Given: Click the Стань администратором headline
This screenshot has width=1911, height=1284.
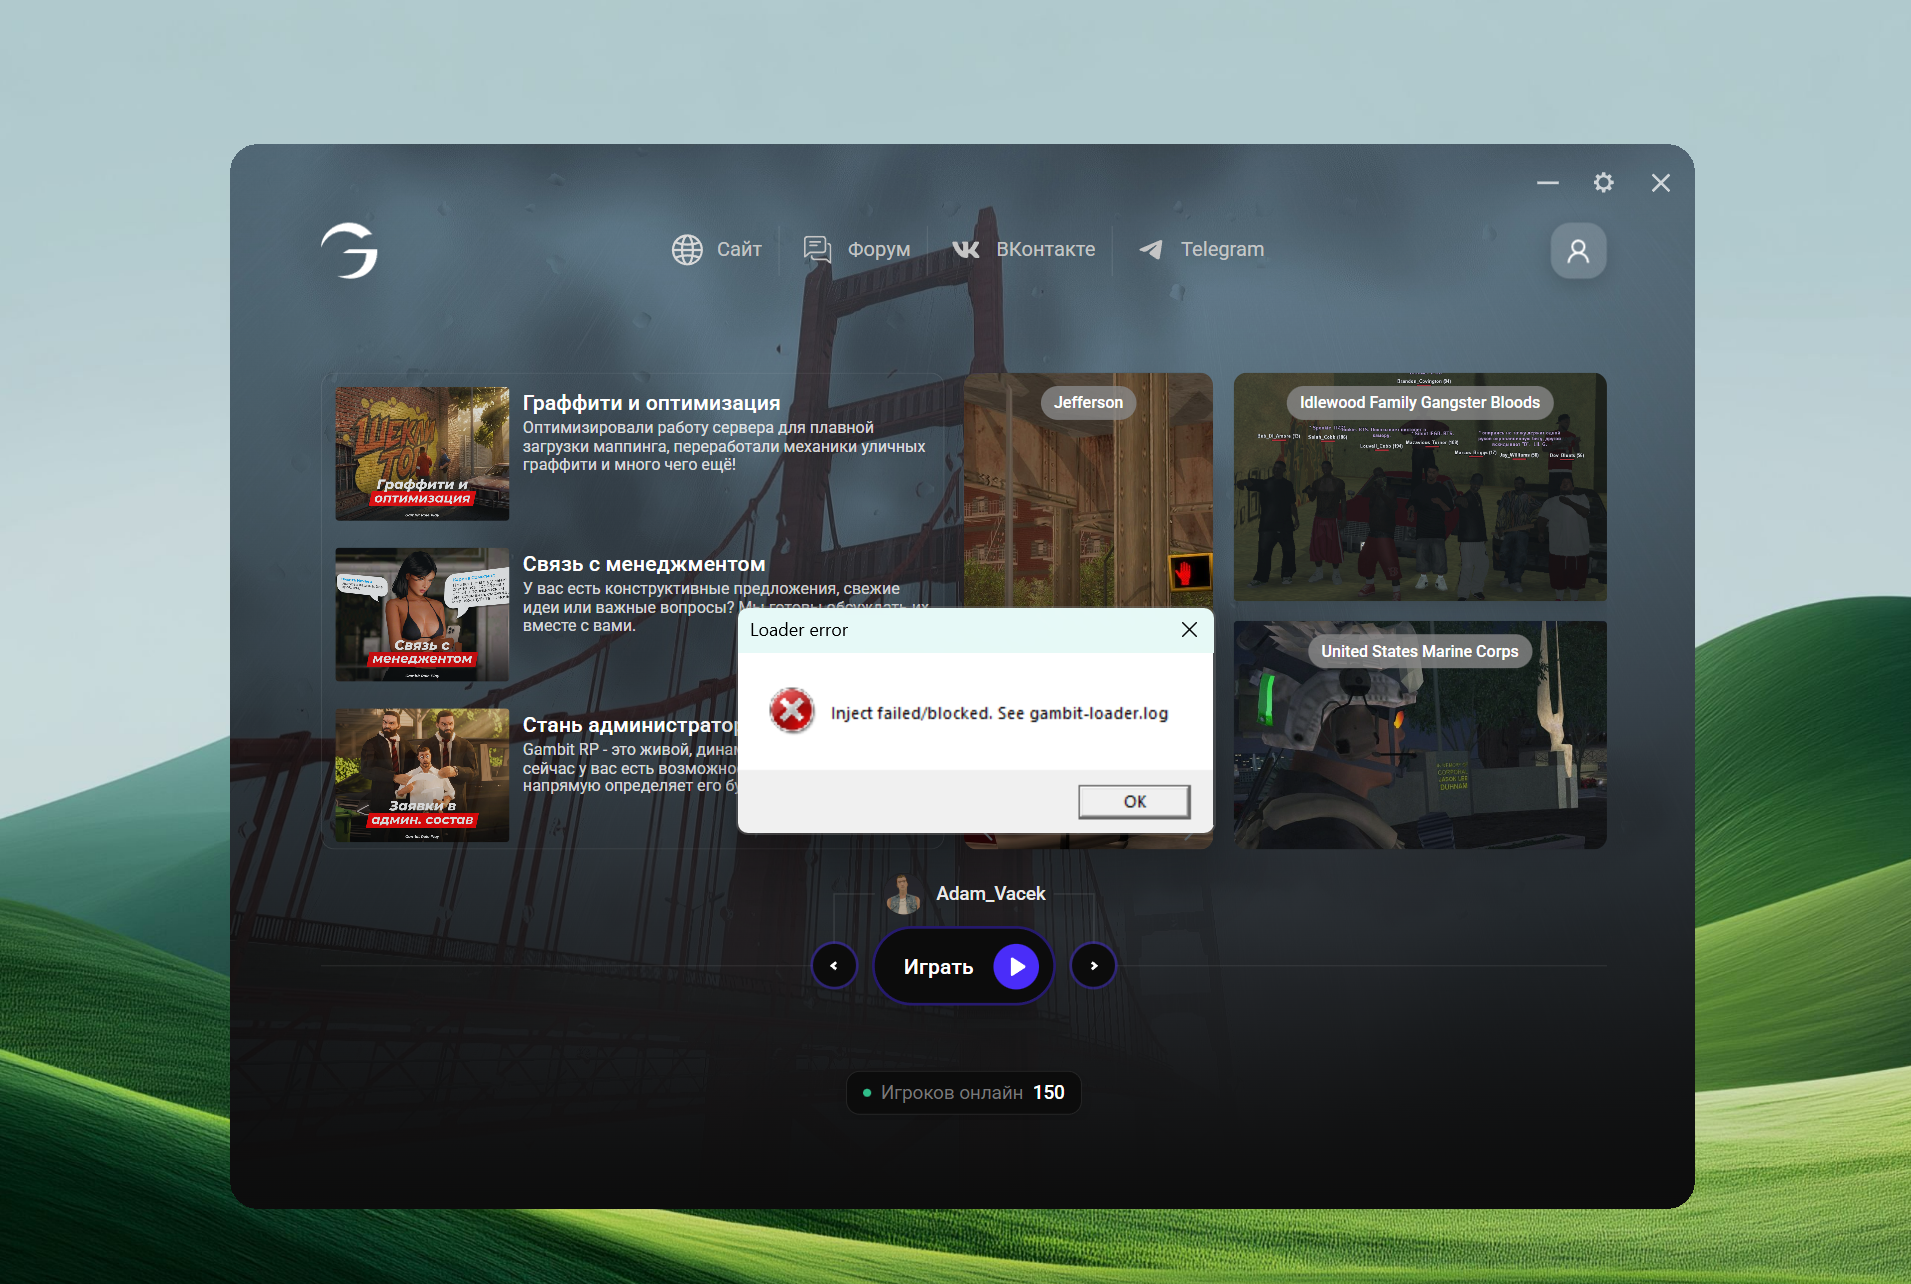Looking at the screenshot, I should [630, 725].
